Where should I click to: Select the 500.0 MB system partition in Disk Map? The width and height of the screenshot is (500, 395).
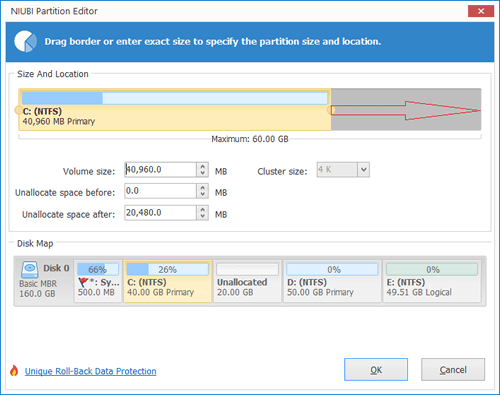coord(98,281)
